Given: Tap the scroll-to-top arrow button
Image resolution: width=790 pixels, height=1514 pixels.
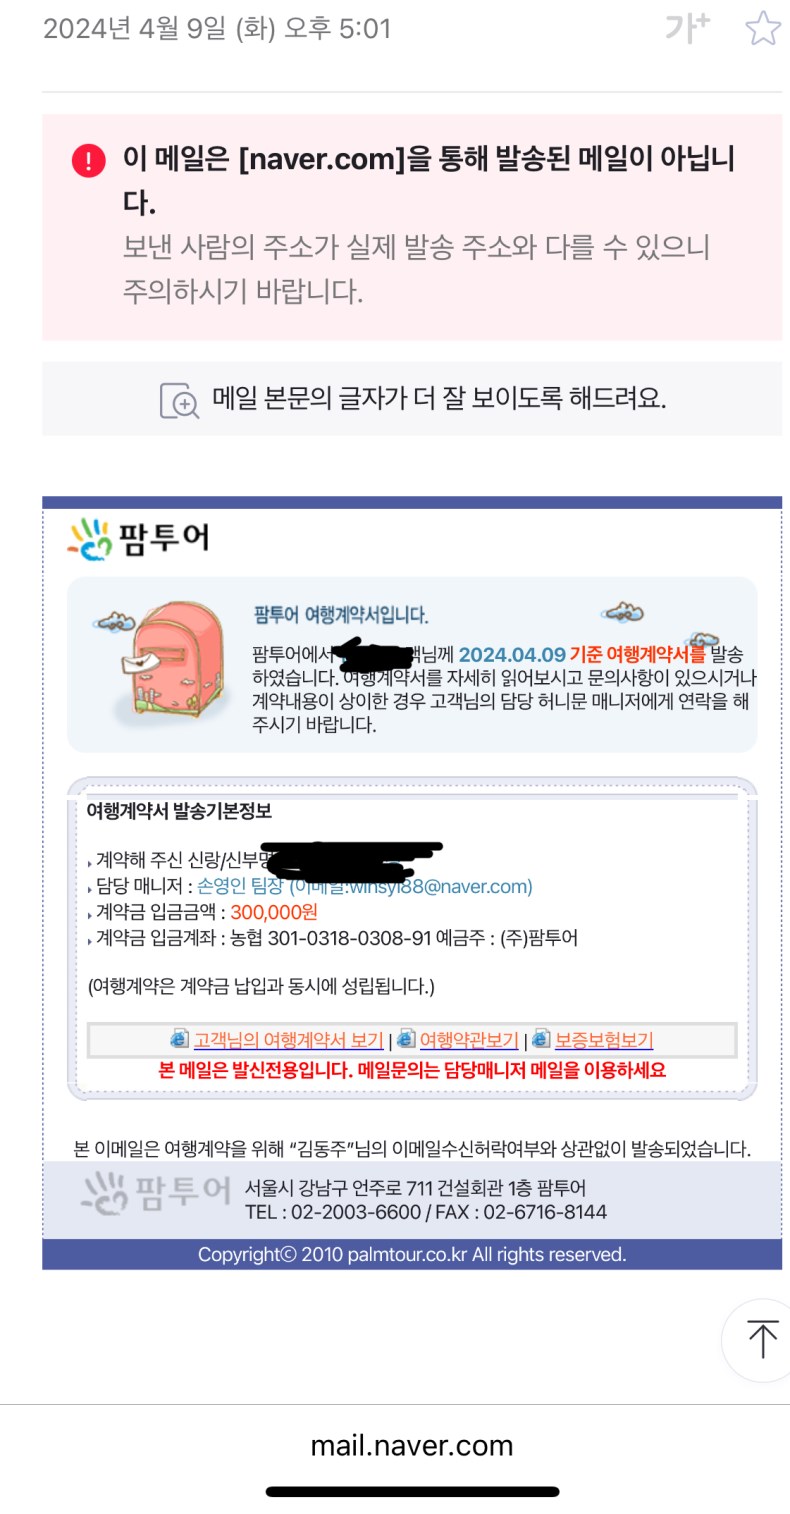Looking at the screenshot, I should (x=762, y=1340).
